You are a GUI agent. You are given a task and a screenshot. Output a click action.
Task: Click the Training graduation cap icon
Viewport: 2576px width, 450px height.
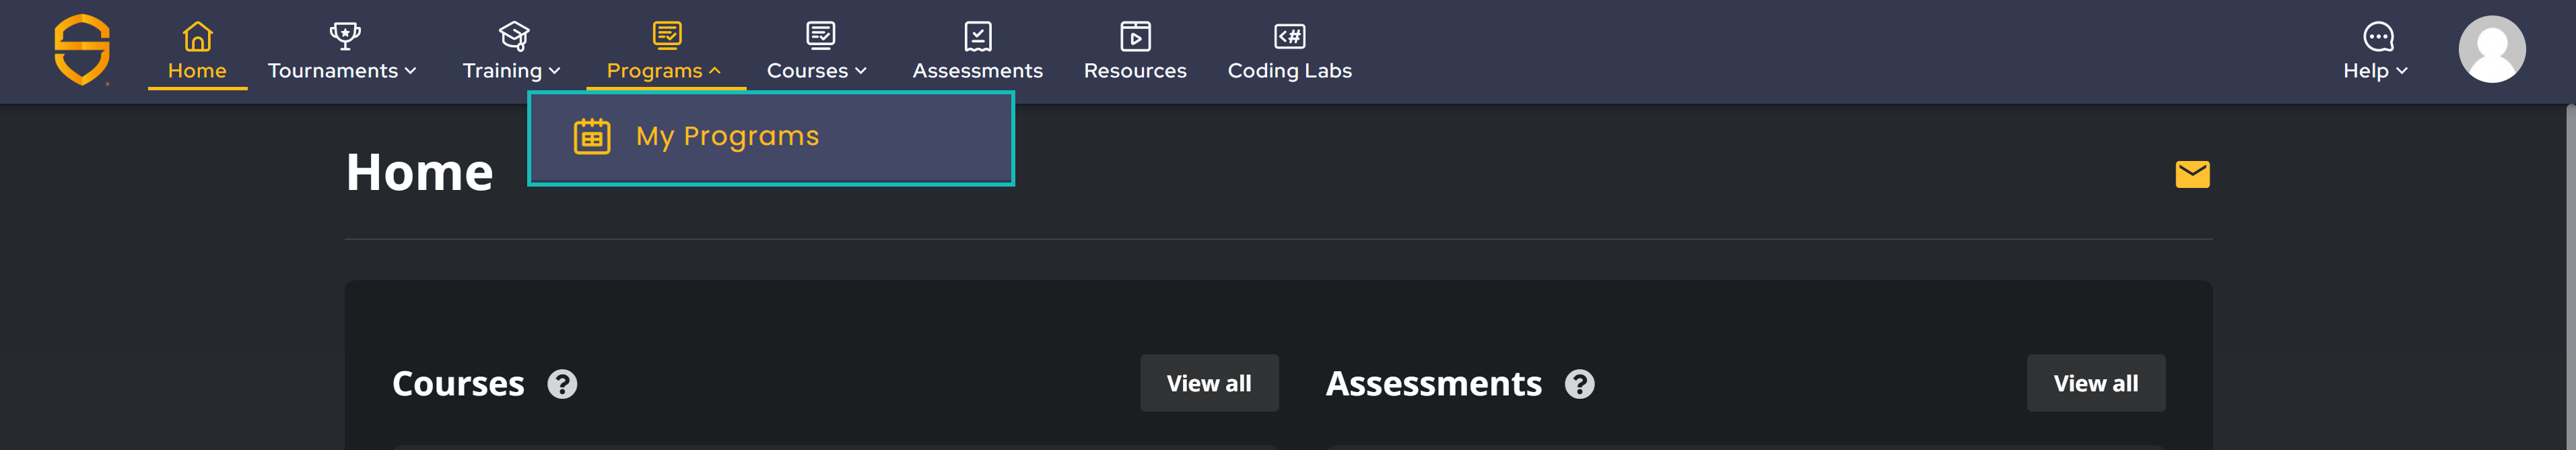click(x=514, y=36)
